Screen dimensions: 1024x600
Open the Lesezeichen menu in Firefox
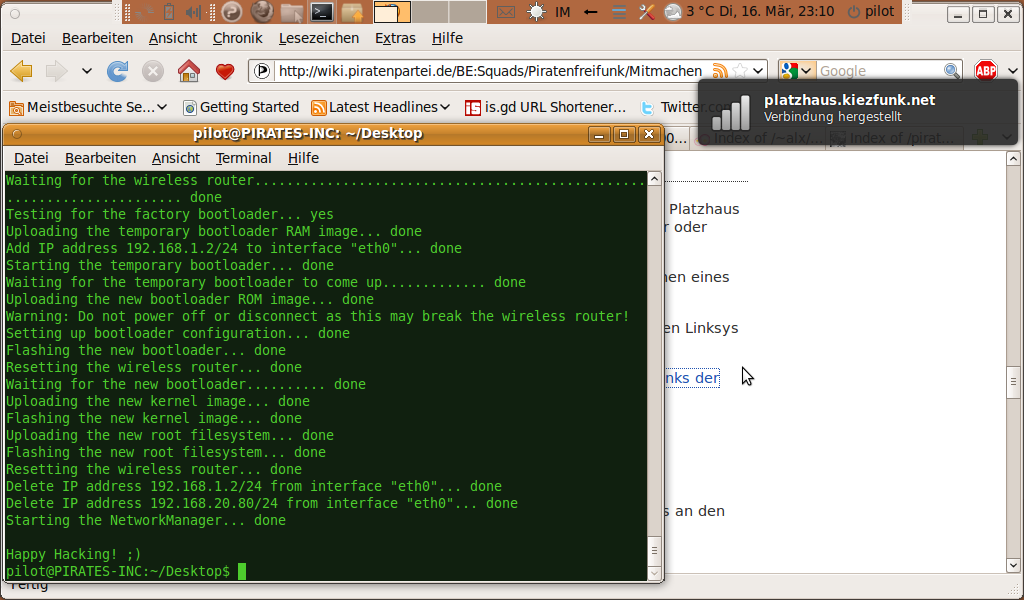coord(319,38)
